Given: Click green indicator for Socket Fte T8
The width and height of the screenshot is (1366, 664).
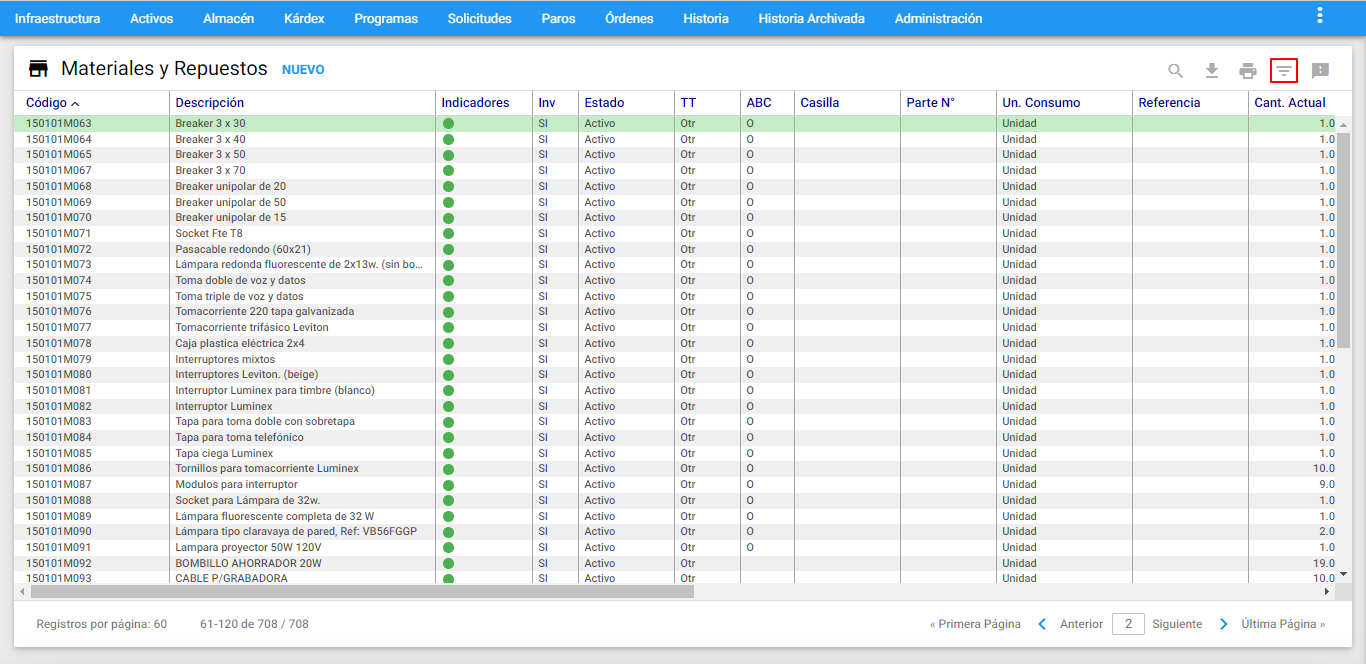Looking at the screenshot, I should (x=448, y=234).
